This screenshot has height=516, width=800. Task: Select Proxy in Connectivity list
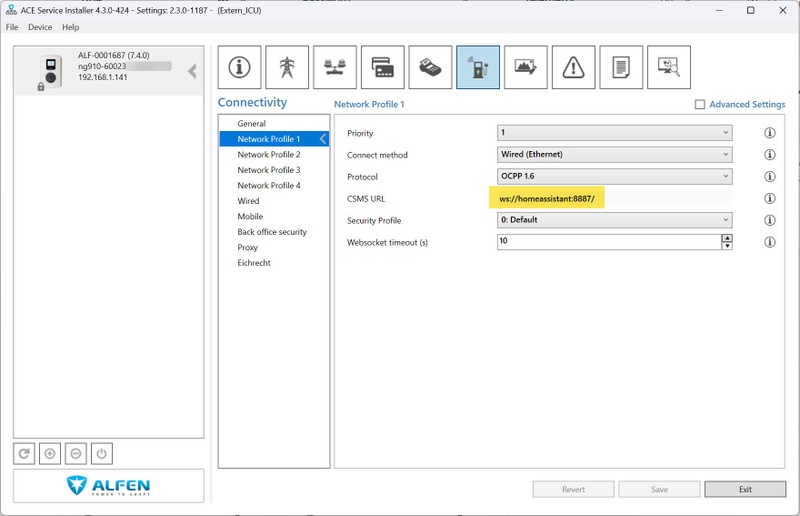274,247
